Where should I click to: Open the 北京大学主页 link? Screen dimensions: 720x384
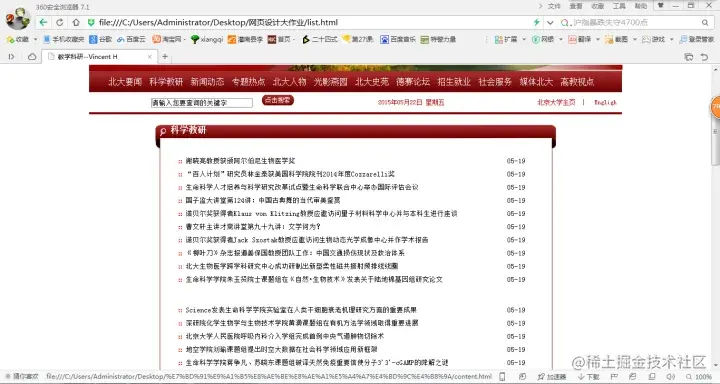[556, 102]
